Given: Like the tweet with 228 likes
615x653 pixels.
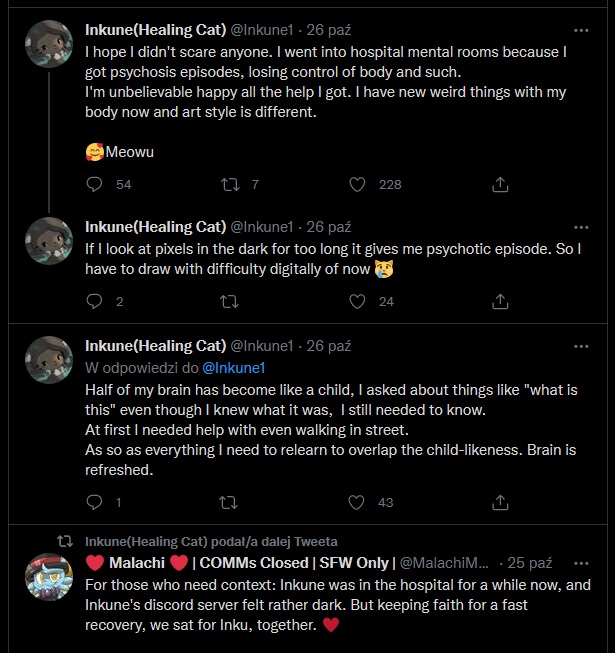Looking at the screenshot, I should click(x=357, y=184).
